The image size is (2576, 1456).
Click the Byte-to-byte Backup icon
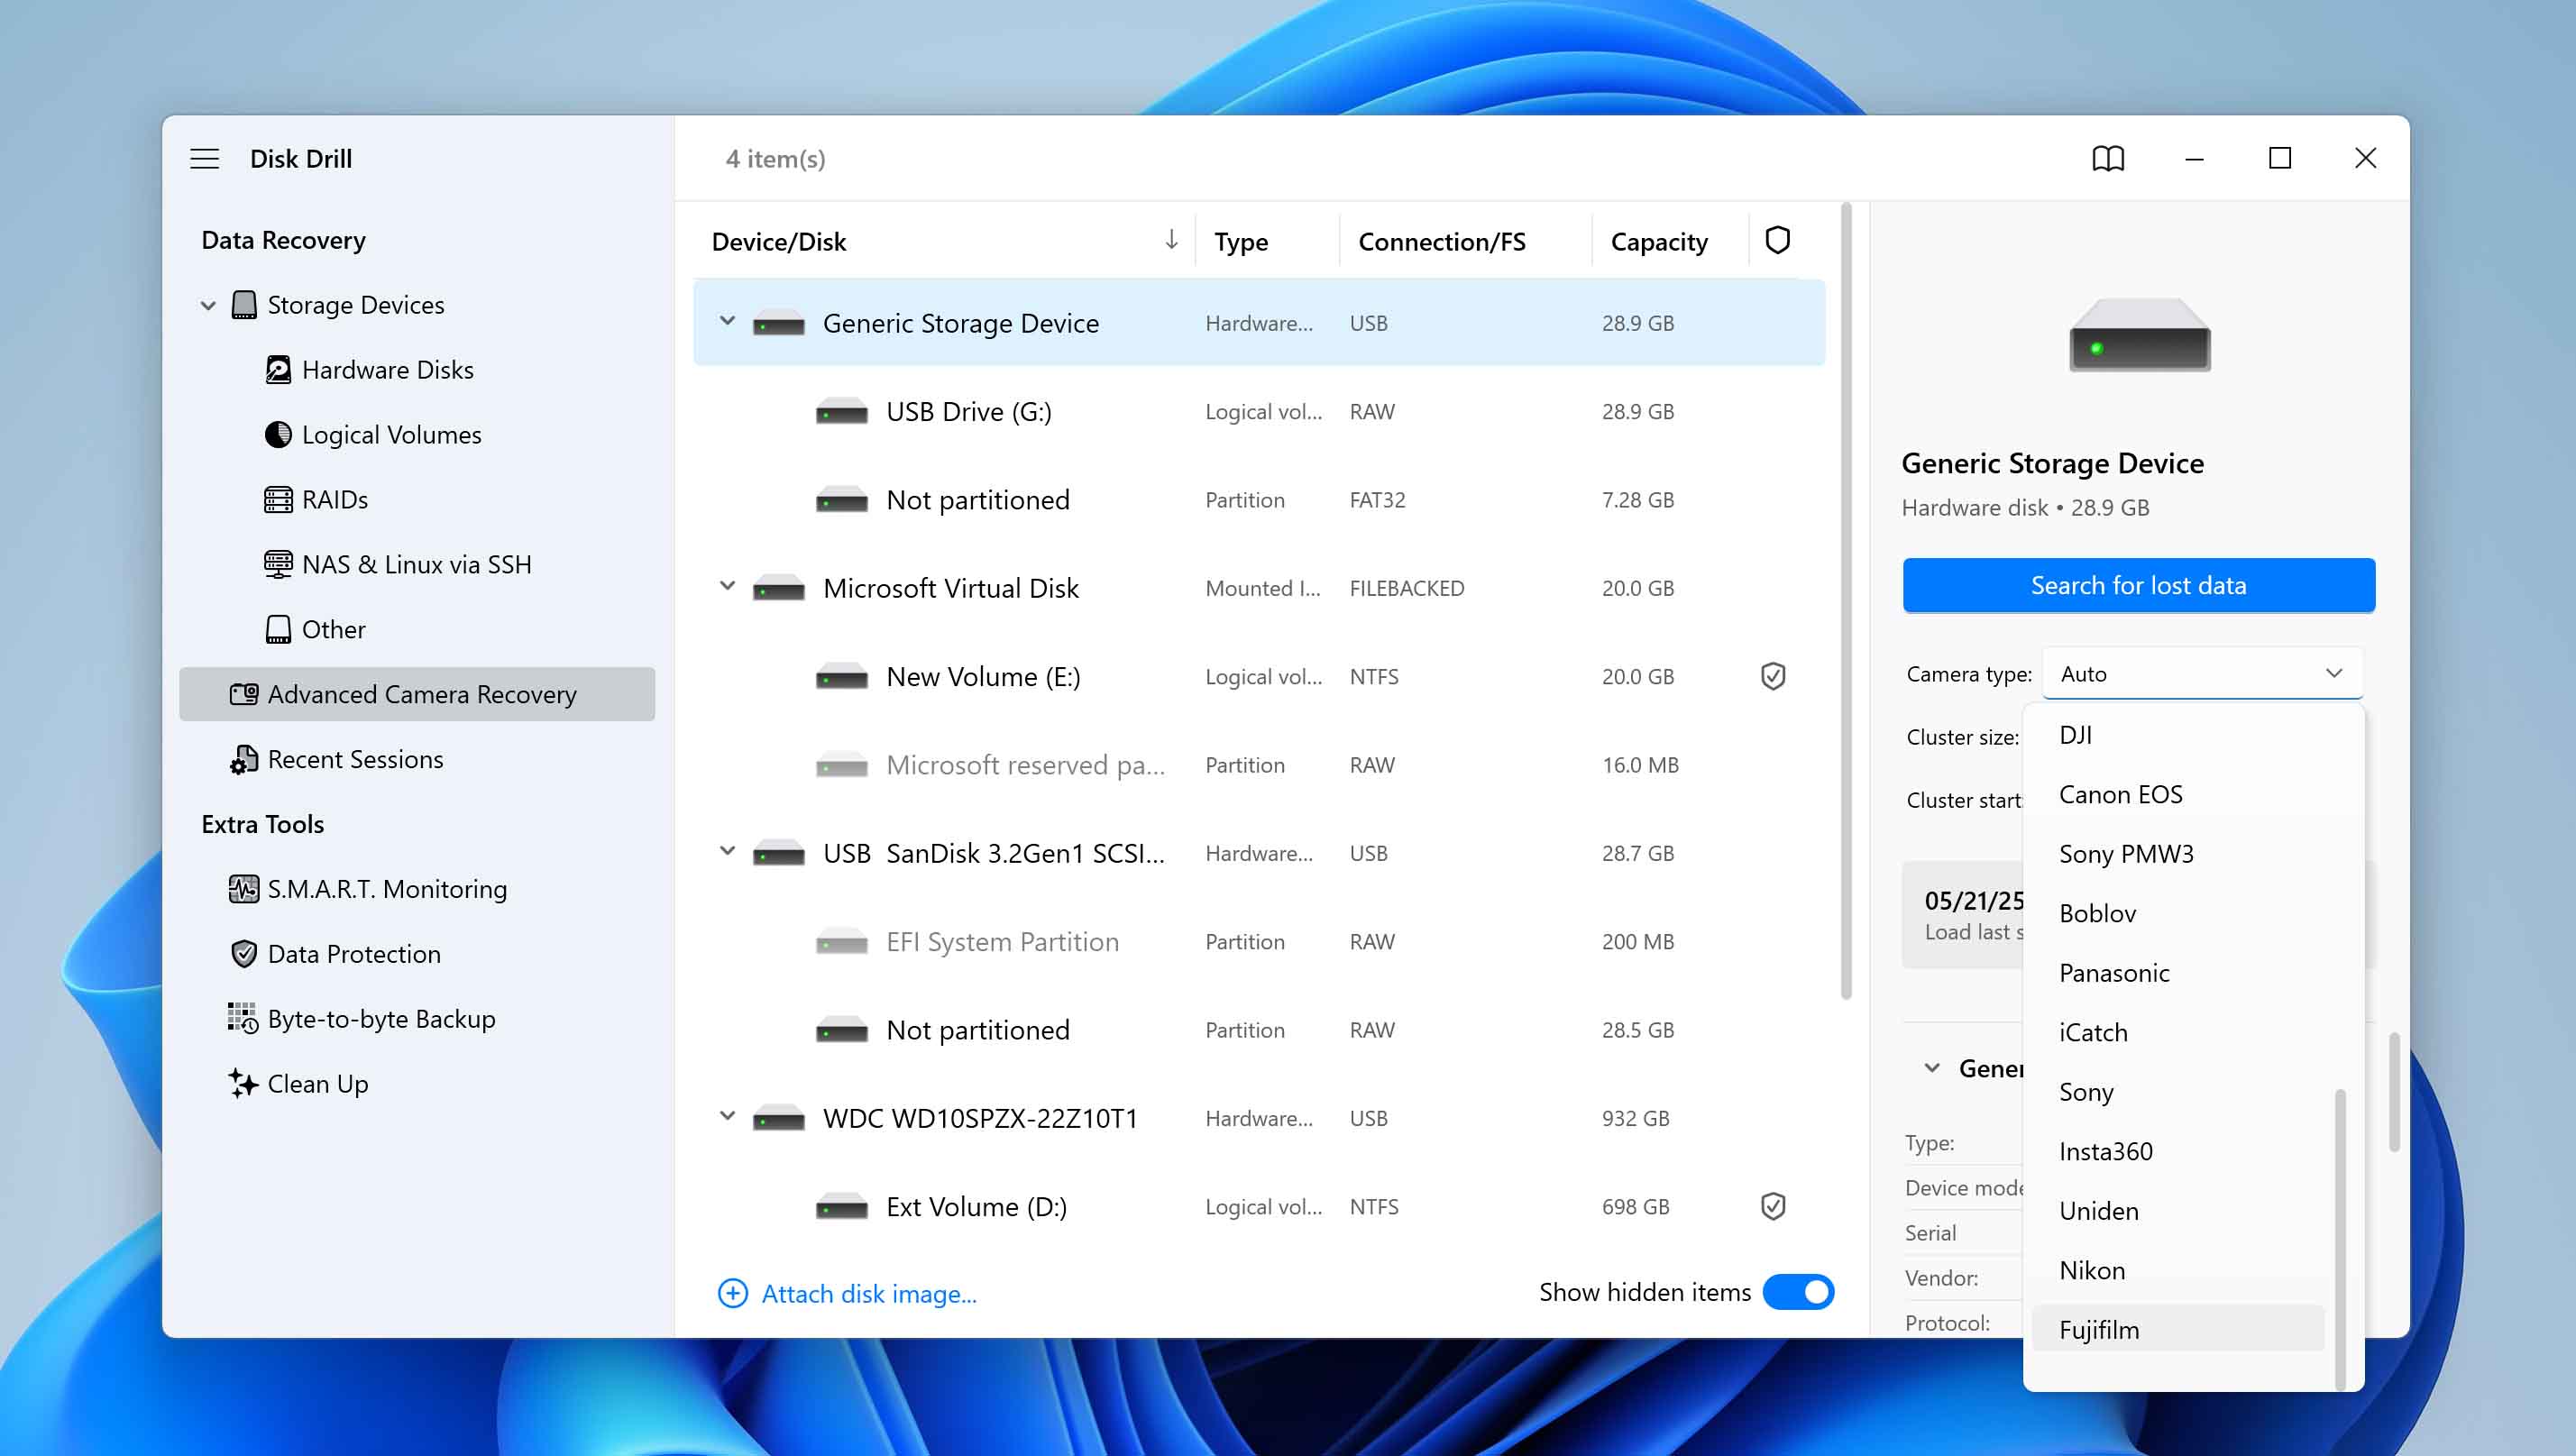click(244, 1019)
